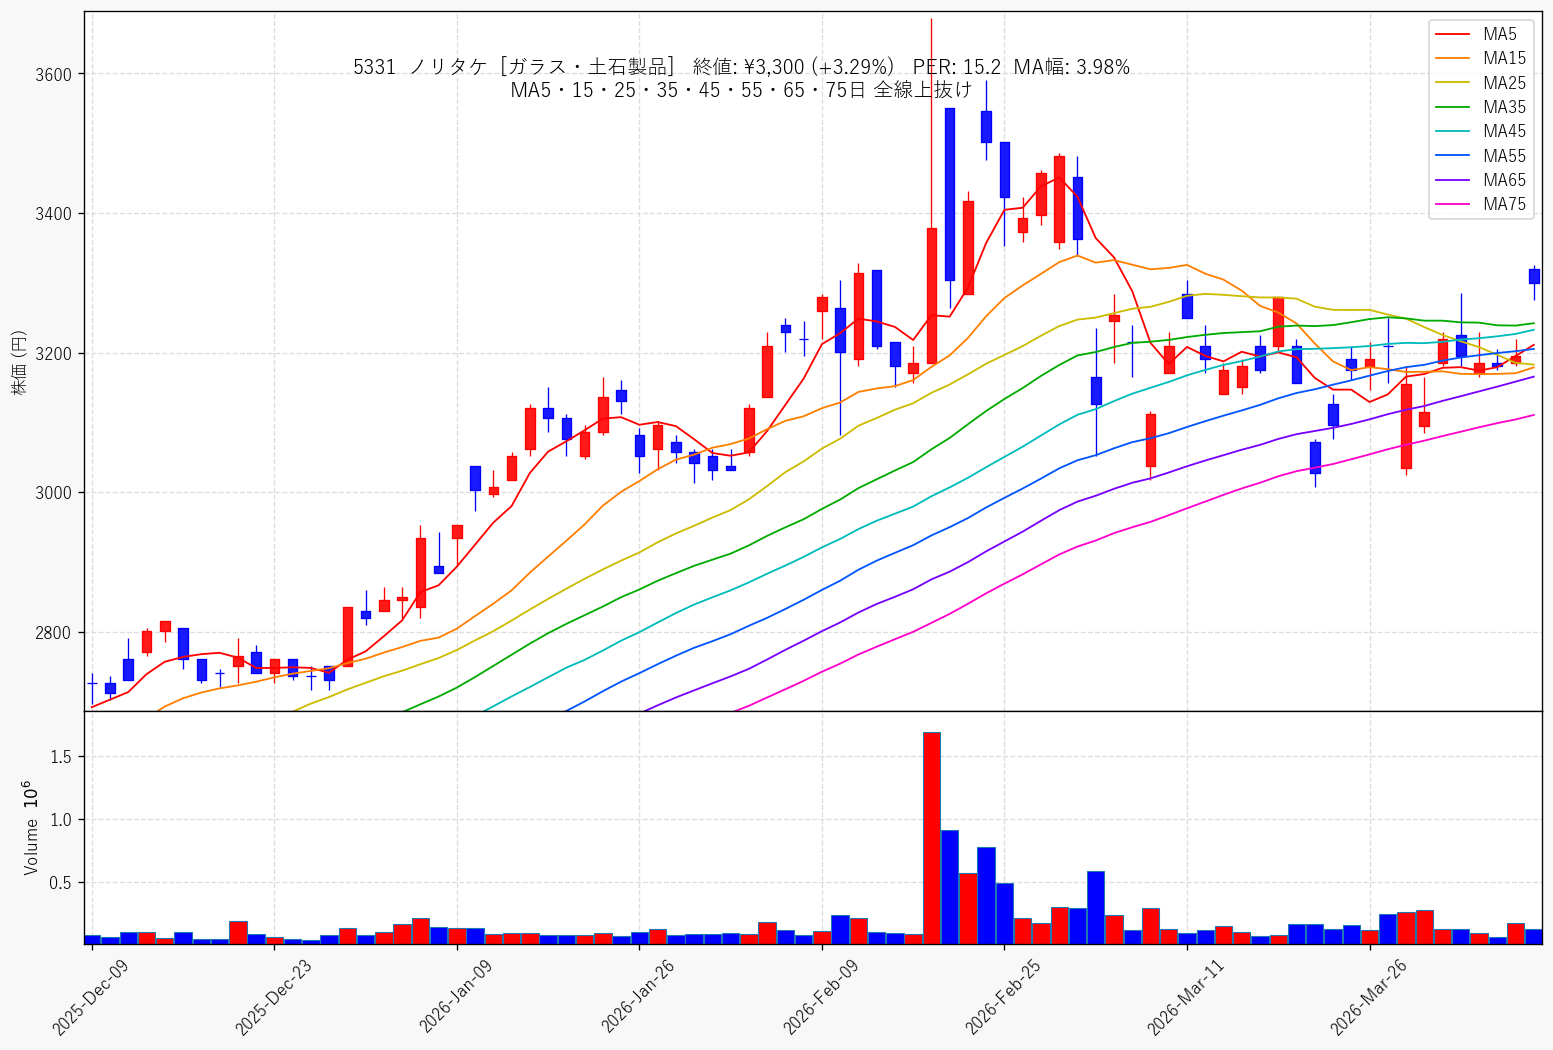Click the MA55 legend label
The image size is (1553, 1050).
coord(1504,156)
